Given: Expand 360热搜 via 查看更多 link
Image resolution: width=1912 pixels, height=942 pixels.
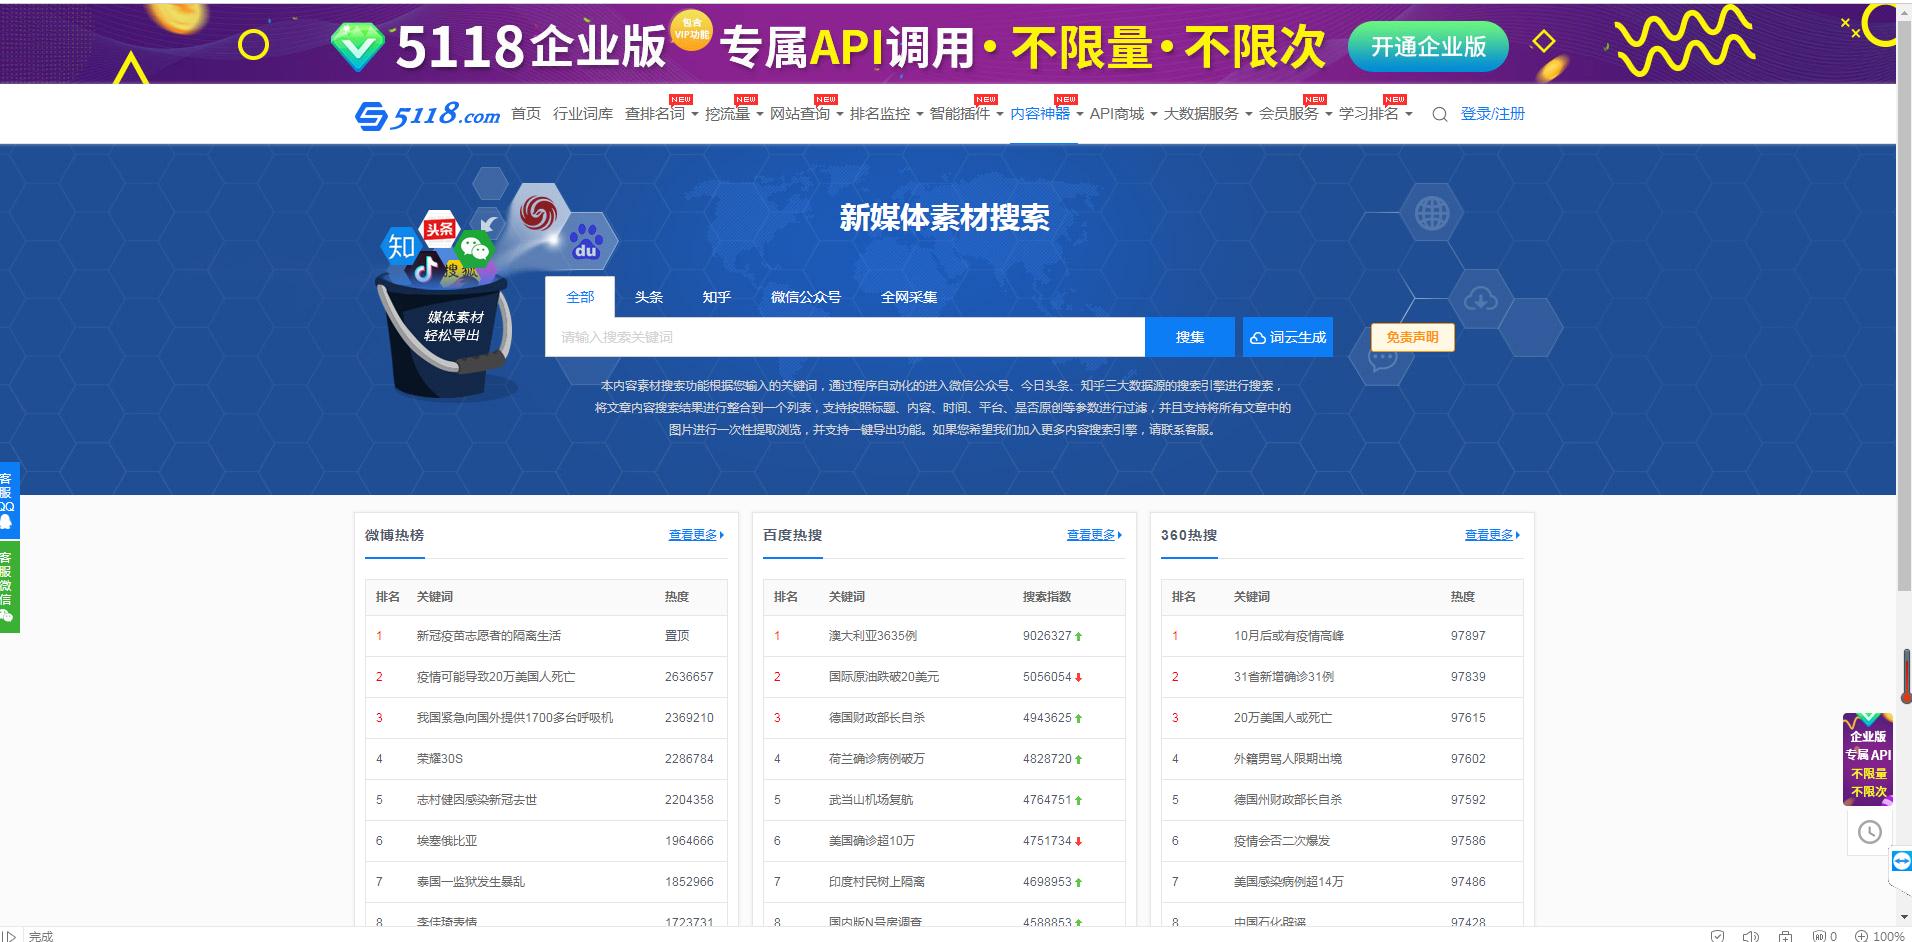Looking at the screenshot, I should 1492,535.
